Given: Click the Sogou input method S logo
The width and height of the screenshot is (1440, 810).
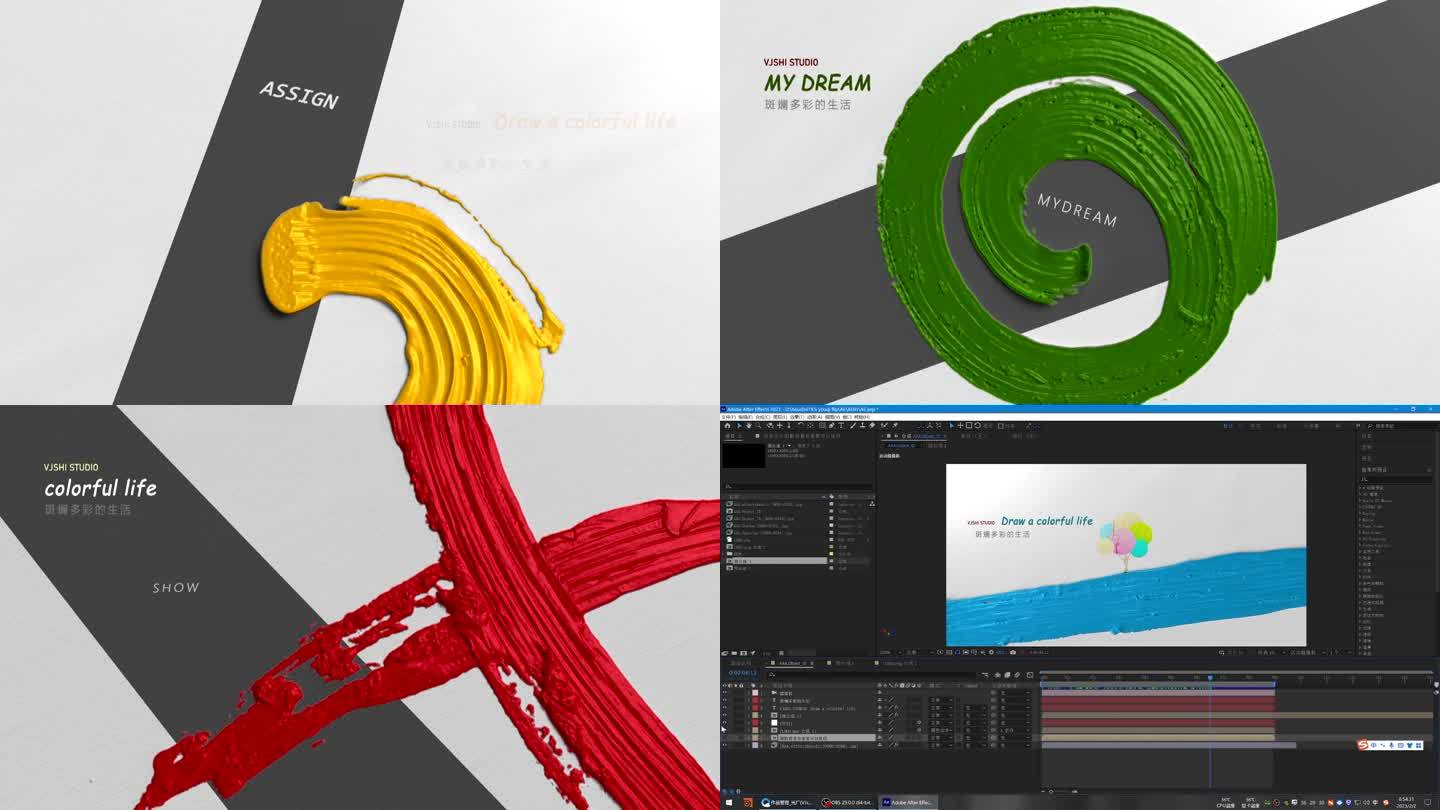Looking at the screenshot, I should click(x=1363, y=745).
